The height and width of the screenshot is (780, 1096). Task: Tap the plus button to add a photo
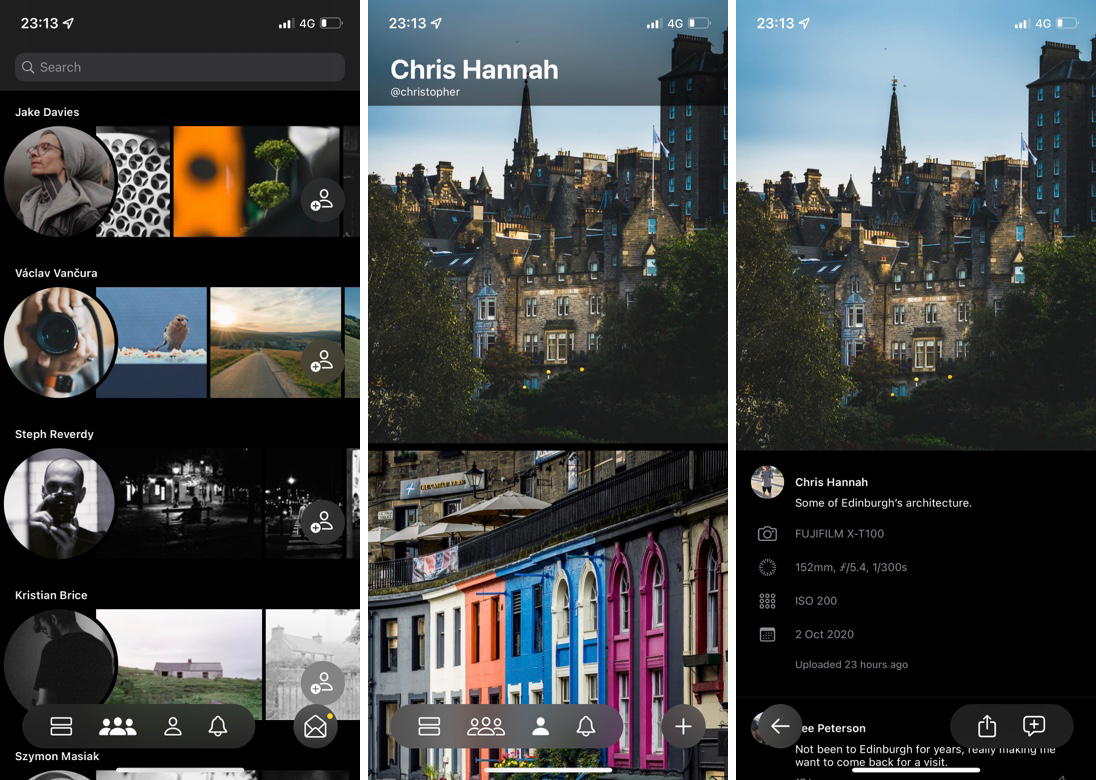684,727
